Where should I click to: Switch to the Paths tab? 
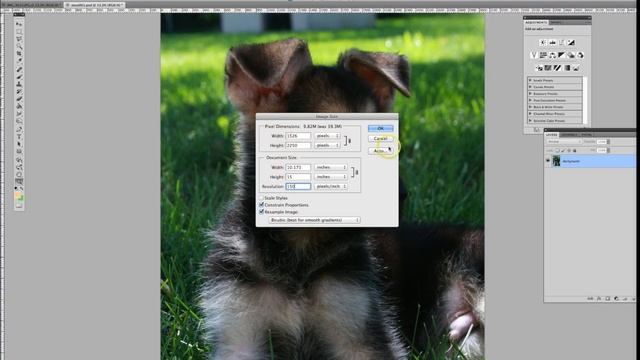click(587, 134)
